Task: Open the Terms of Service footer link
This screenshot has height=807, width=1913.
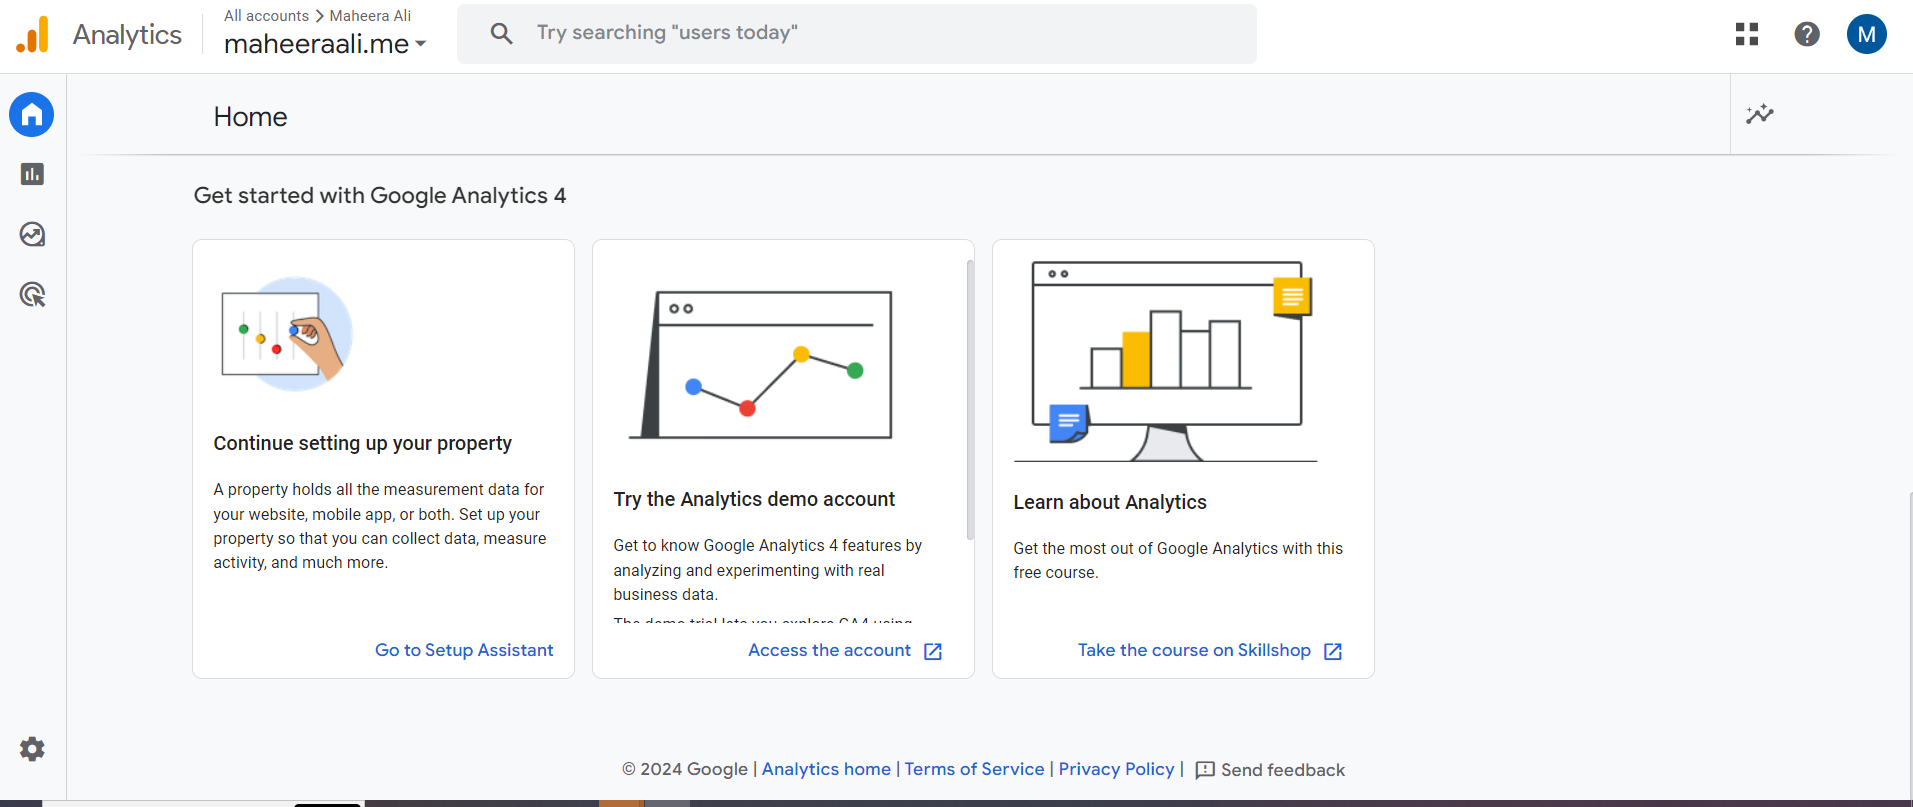Action: (x=973, y=769)
